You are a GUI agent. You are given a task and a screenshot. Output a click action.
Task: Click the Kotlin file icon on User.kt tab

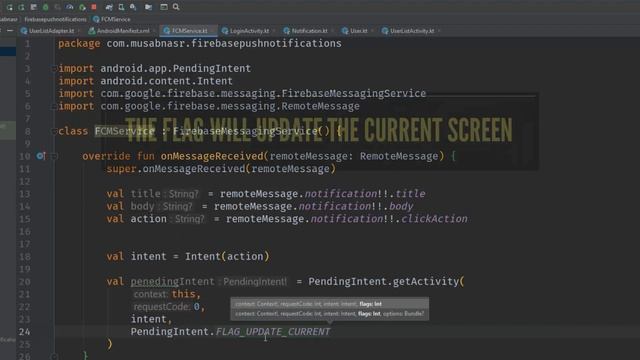click(345, 31)
